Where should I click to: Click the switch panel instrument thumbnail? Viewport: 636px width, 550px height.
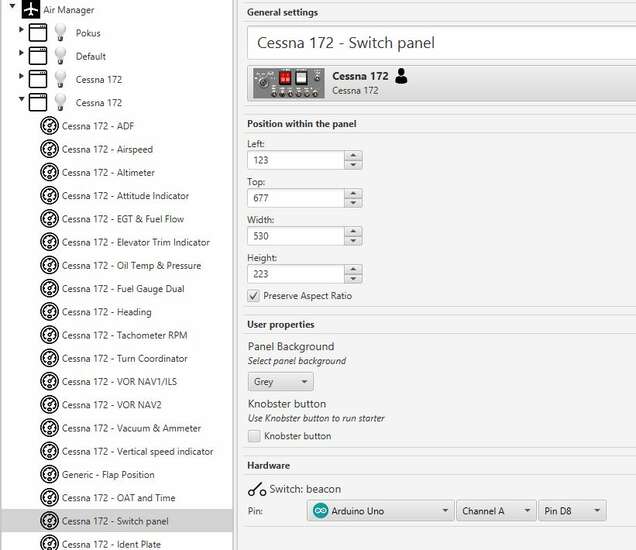pos(288,83)
